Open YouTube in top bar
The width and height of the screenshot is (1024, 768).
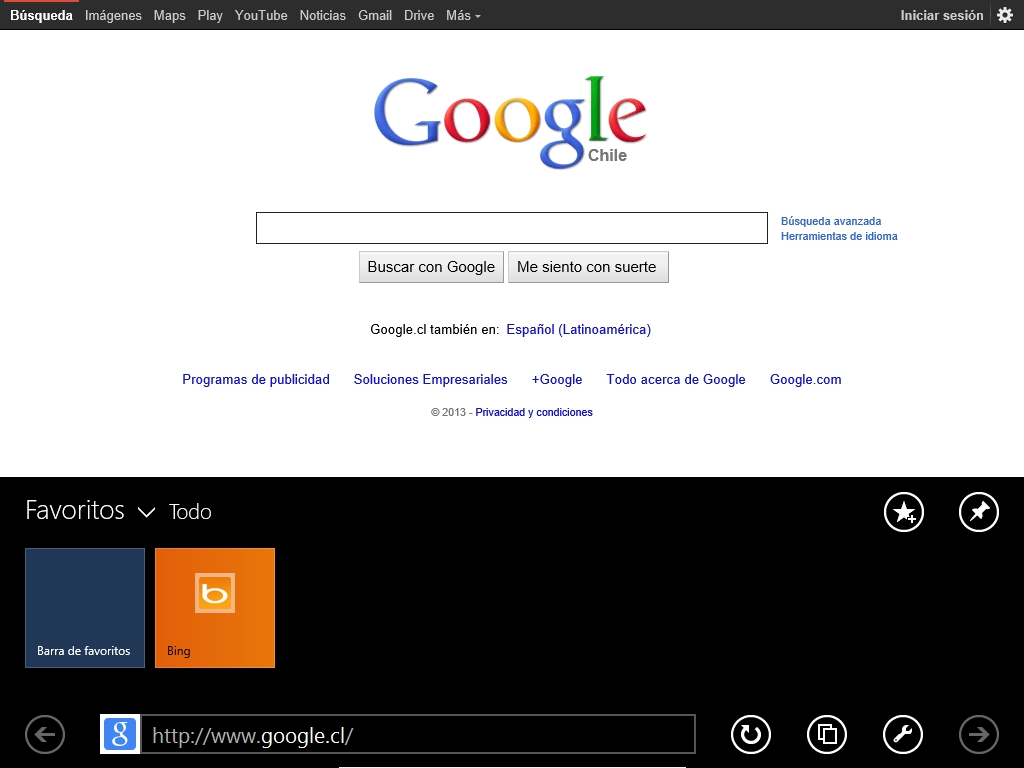tap(261, 15)
